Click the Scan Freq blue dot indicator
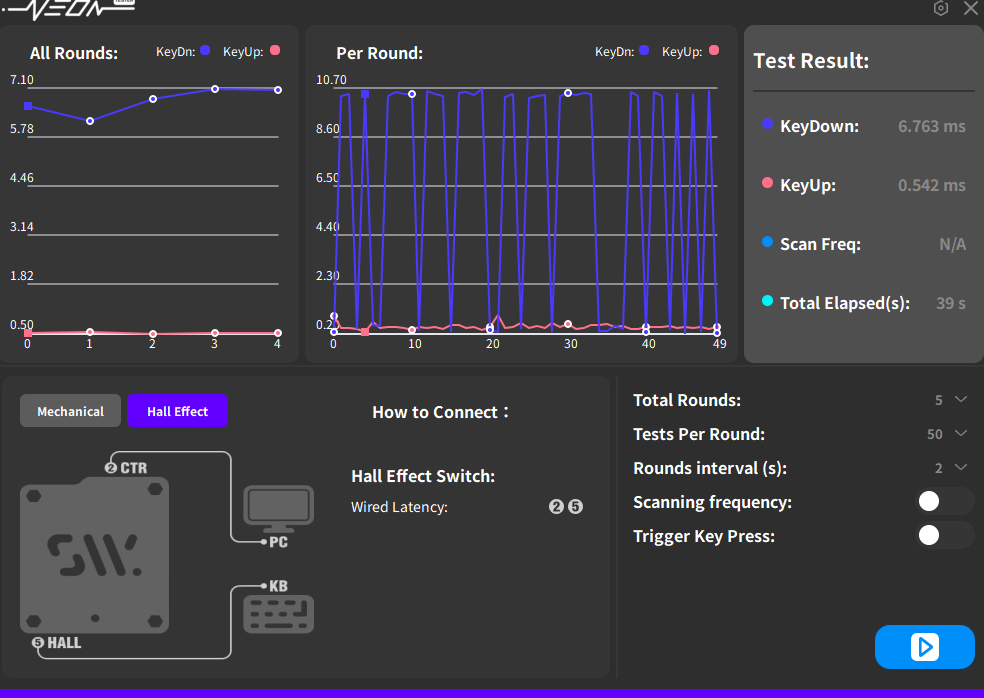 [768, 243]
